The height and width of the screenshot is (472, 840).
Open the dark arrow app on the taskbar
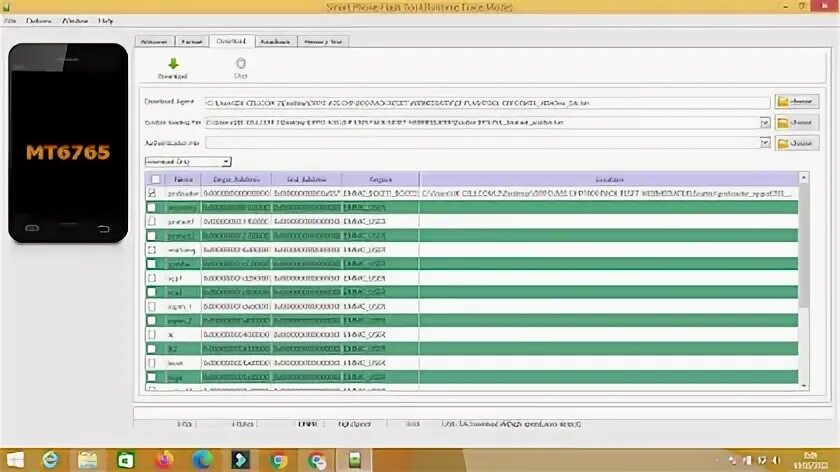(x=240, y=460)
